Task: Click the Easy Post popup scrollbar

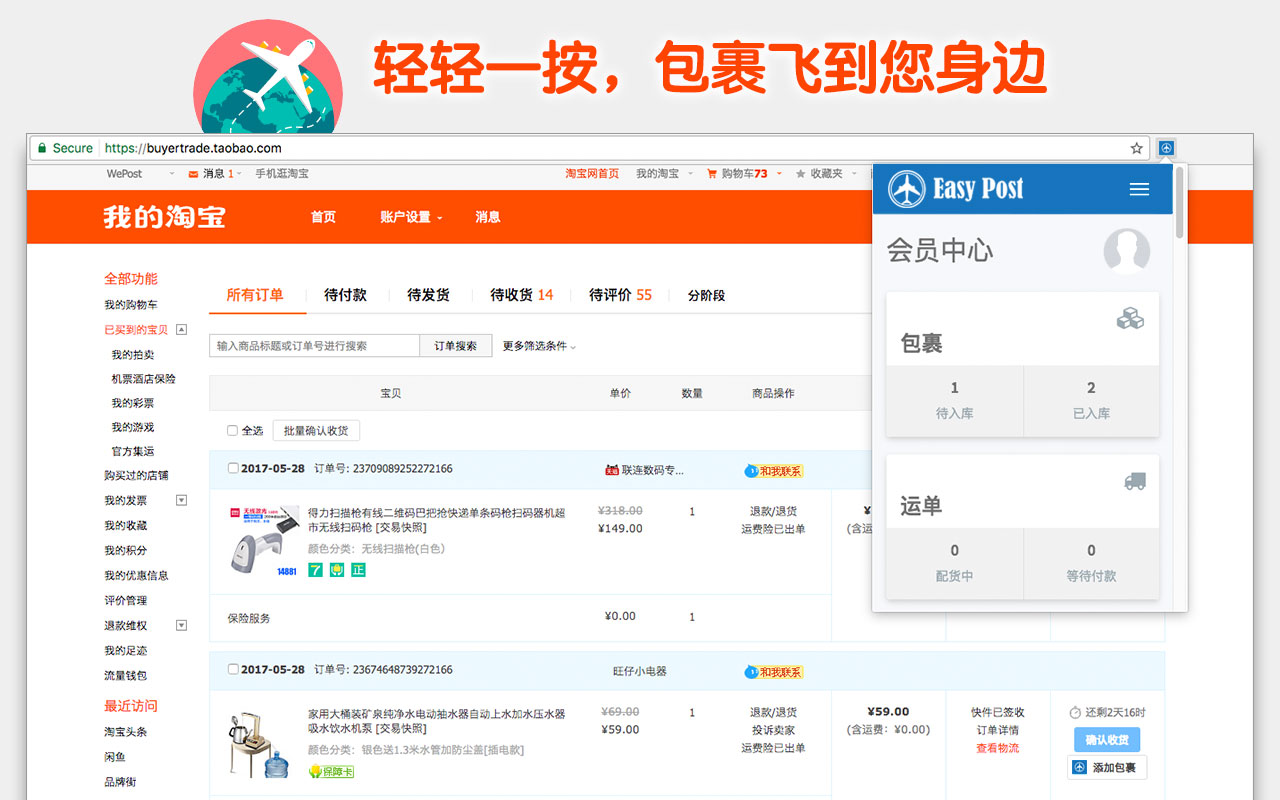Action: (1180, 203)
